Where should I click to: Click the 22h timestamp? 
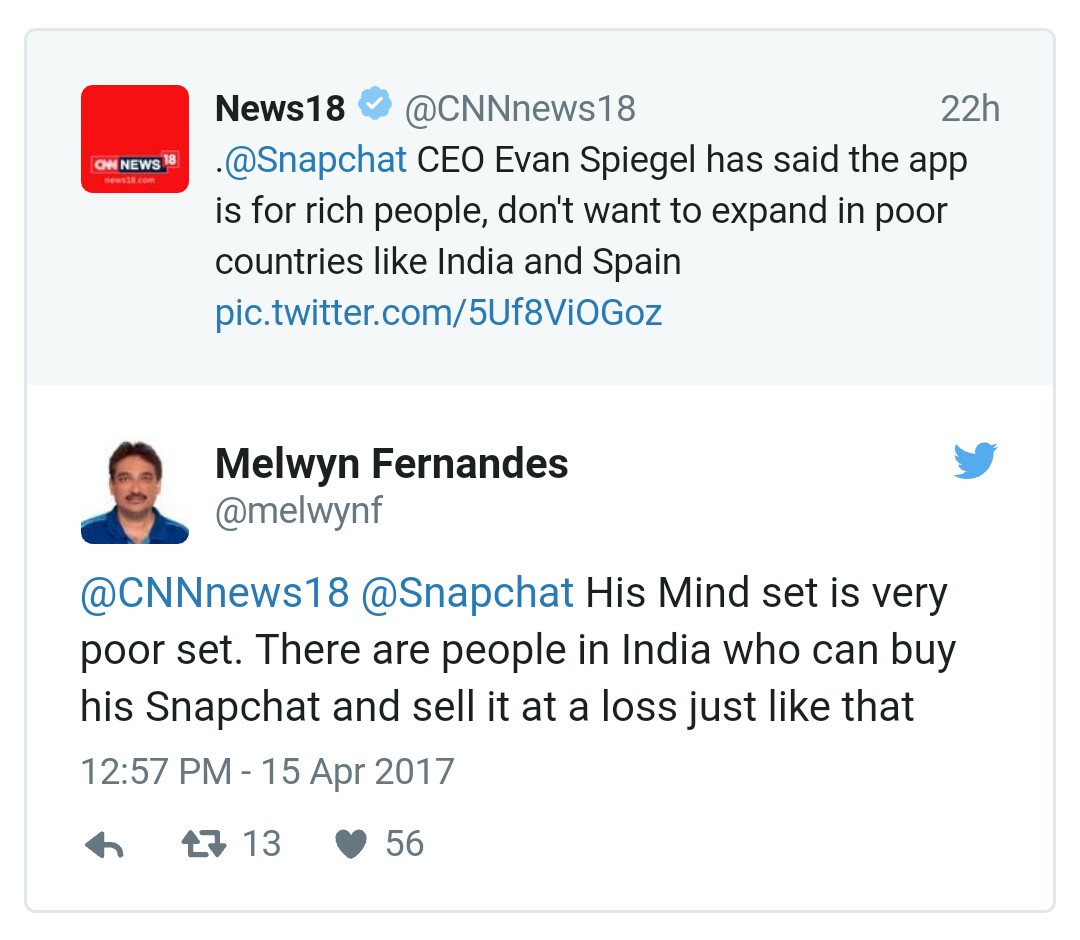coord(970,109)
